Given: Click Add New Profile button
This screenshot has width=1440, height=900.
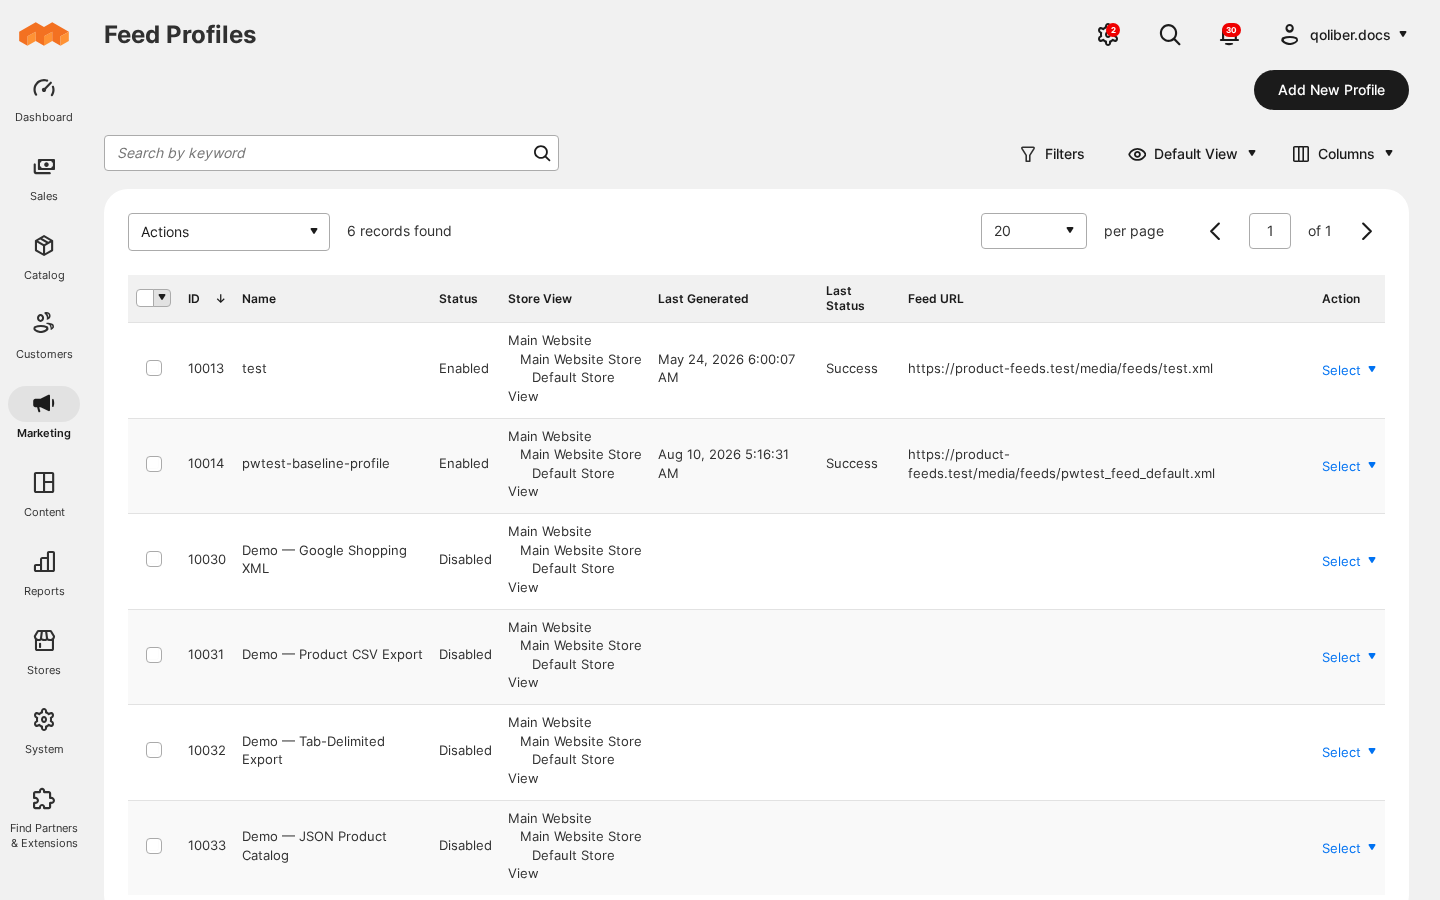Looking at the screenshot, I should click(1331, 90).
